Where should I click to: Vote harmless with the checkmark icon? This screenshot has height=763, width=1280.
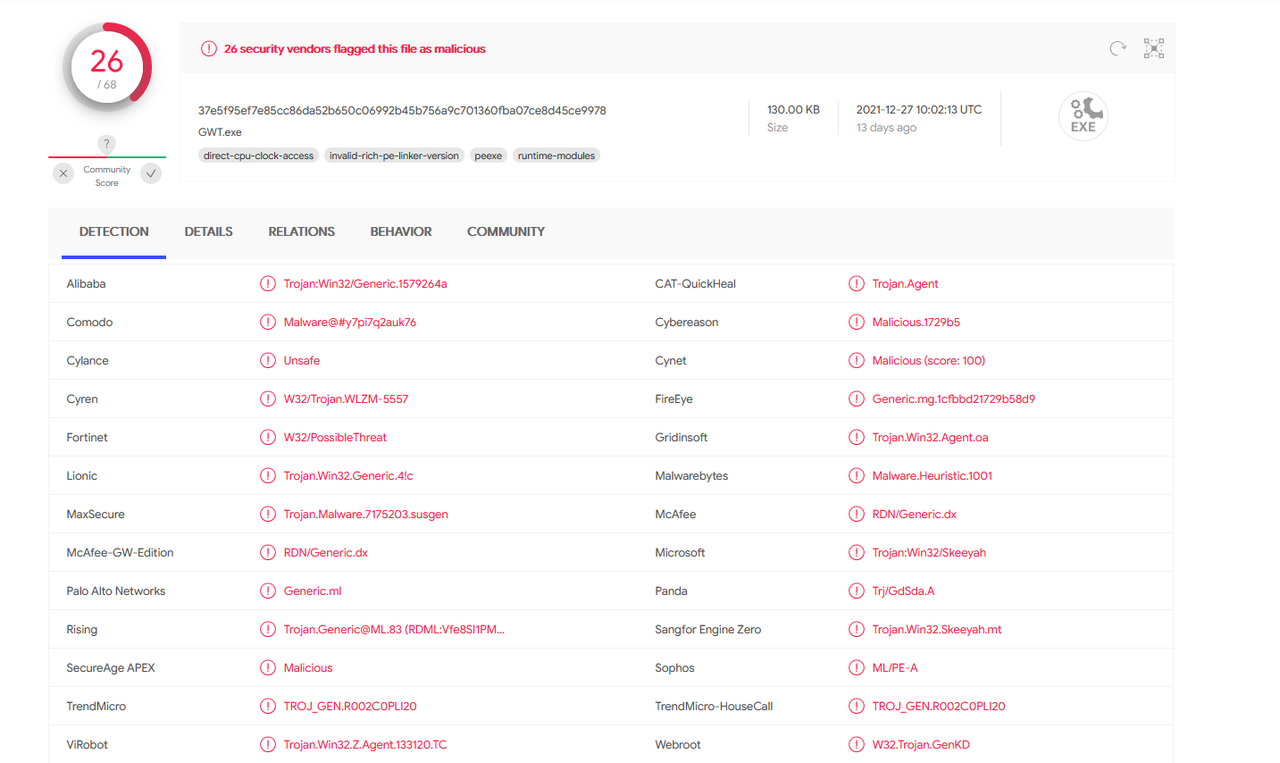coord(151,174)
